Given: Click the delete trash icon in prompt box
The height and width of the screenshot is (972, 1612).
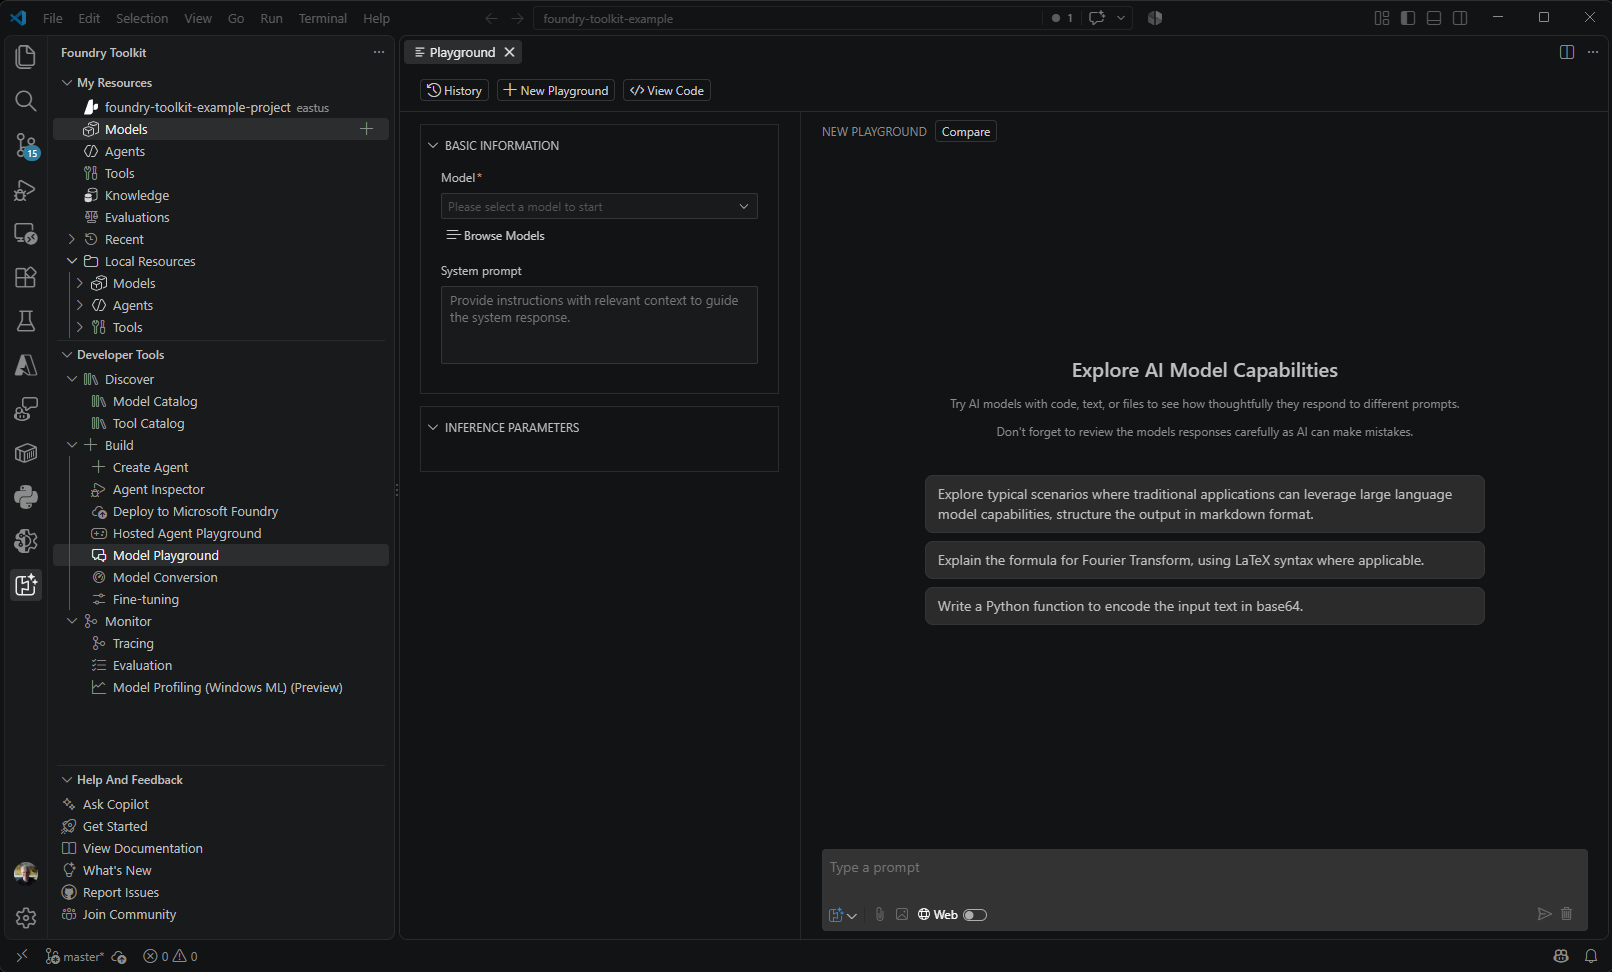Looking at the screenshot, I should [1567, 914].
